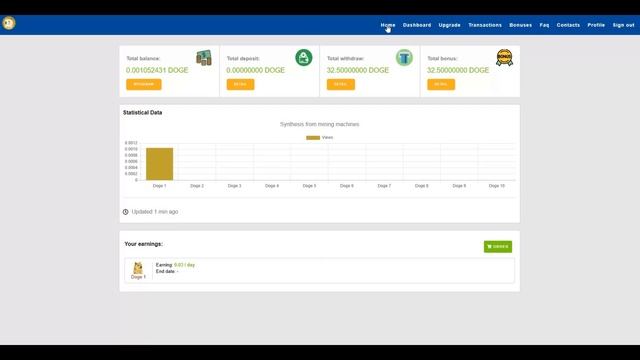The image size is (640, 360).
Task: Click the Doge 1 bar in the chart
Action: (x=160, y=164)
